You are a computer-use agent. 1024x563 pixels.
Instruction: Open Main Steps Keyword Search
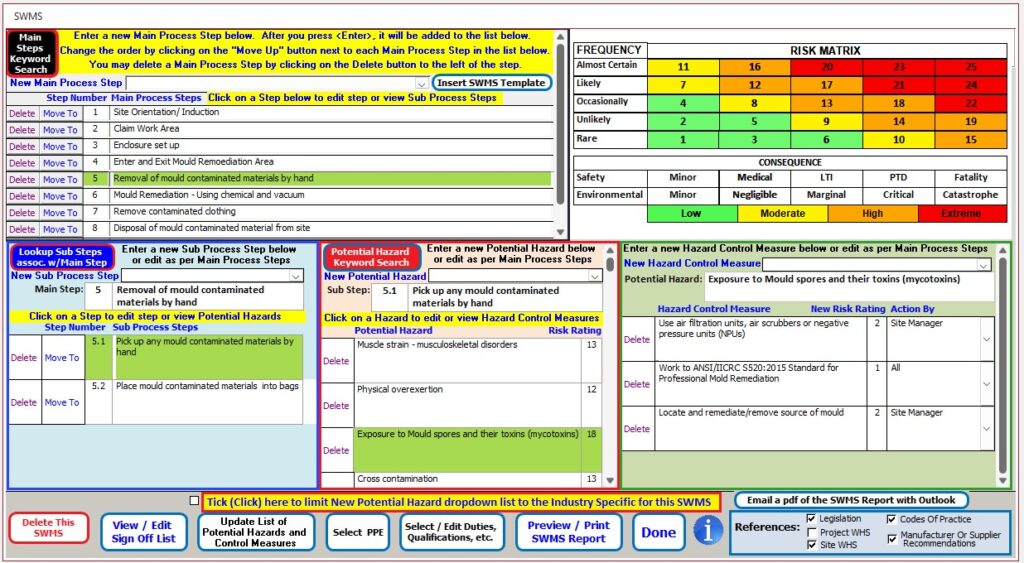[x=31, y=53]
